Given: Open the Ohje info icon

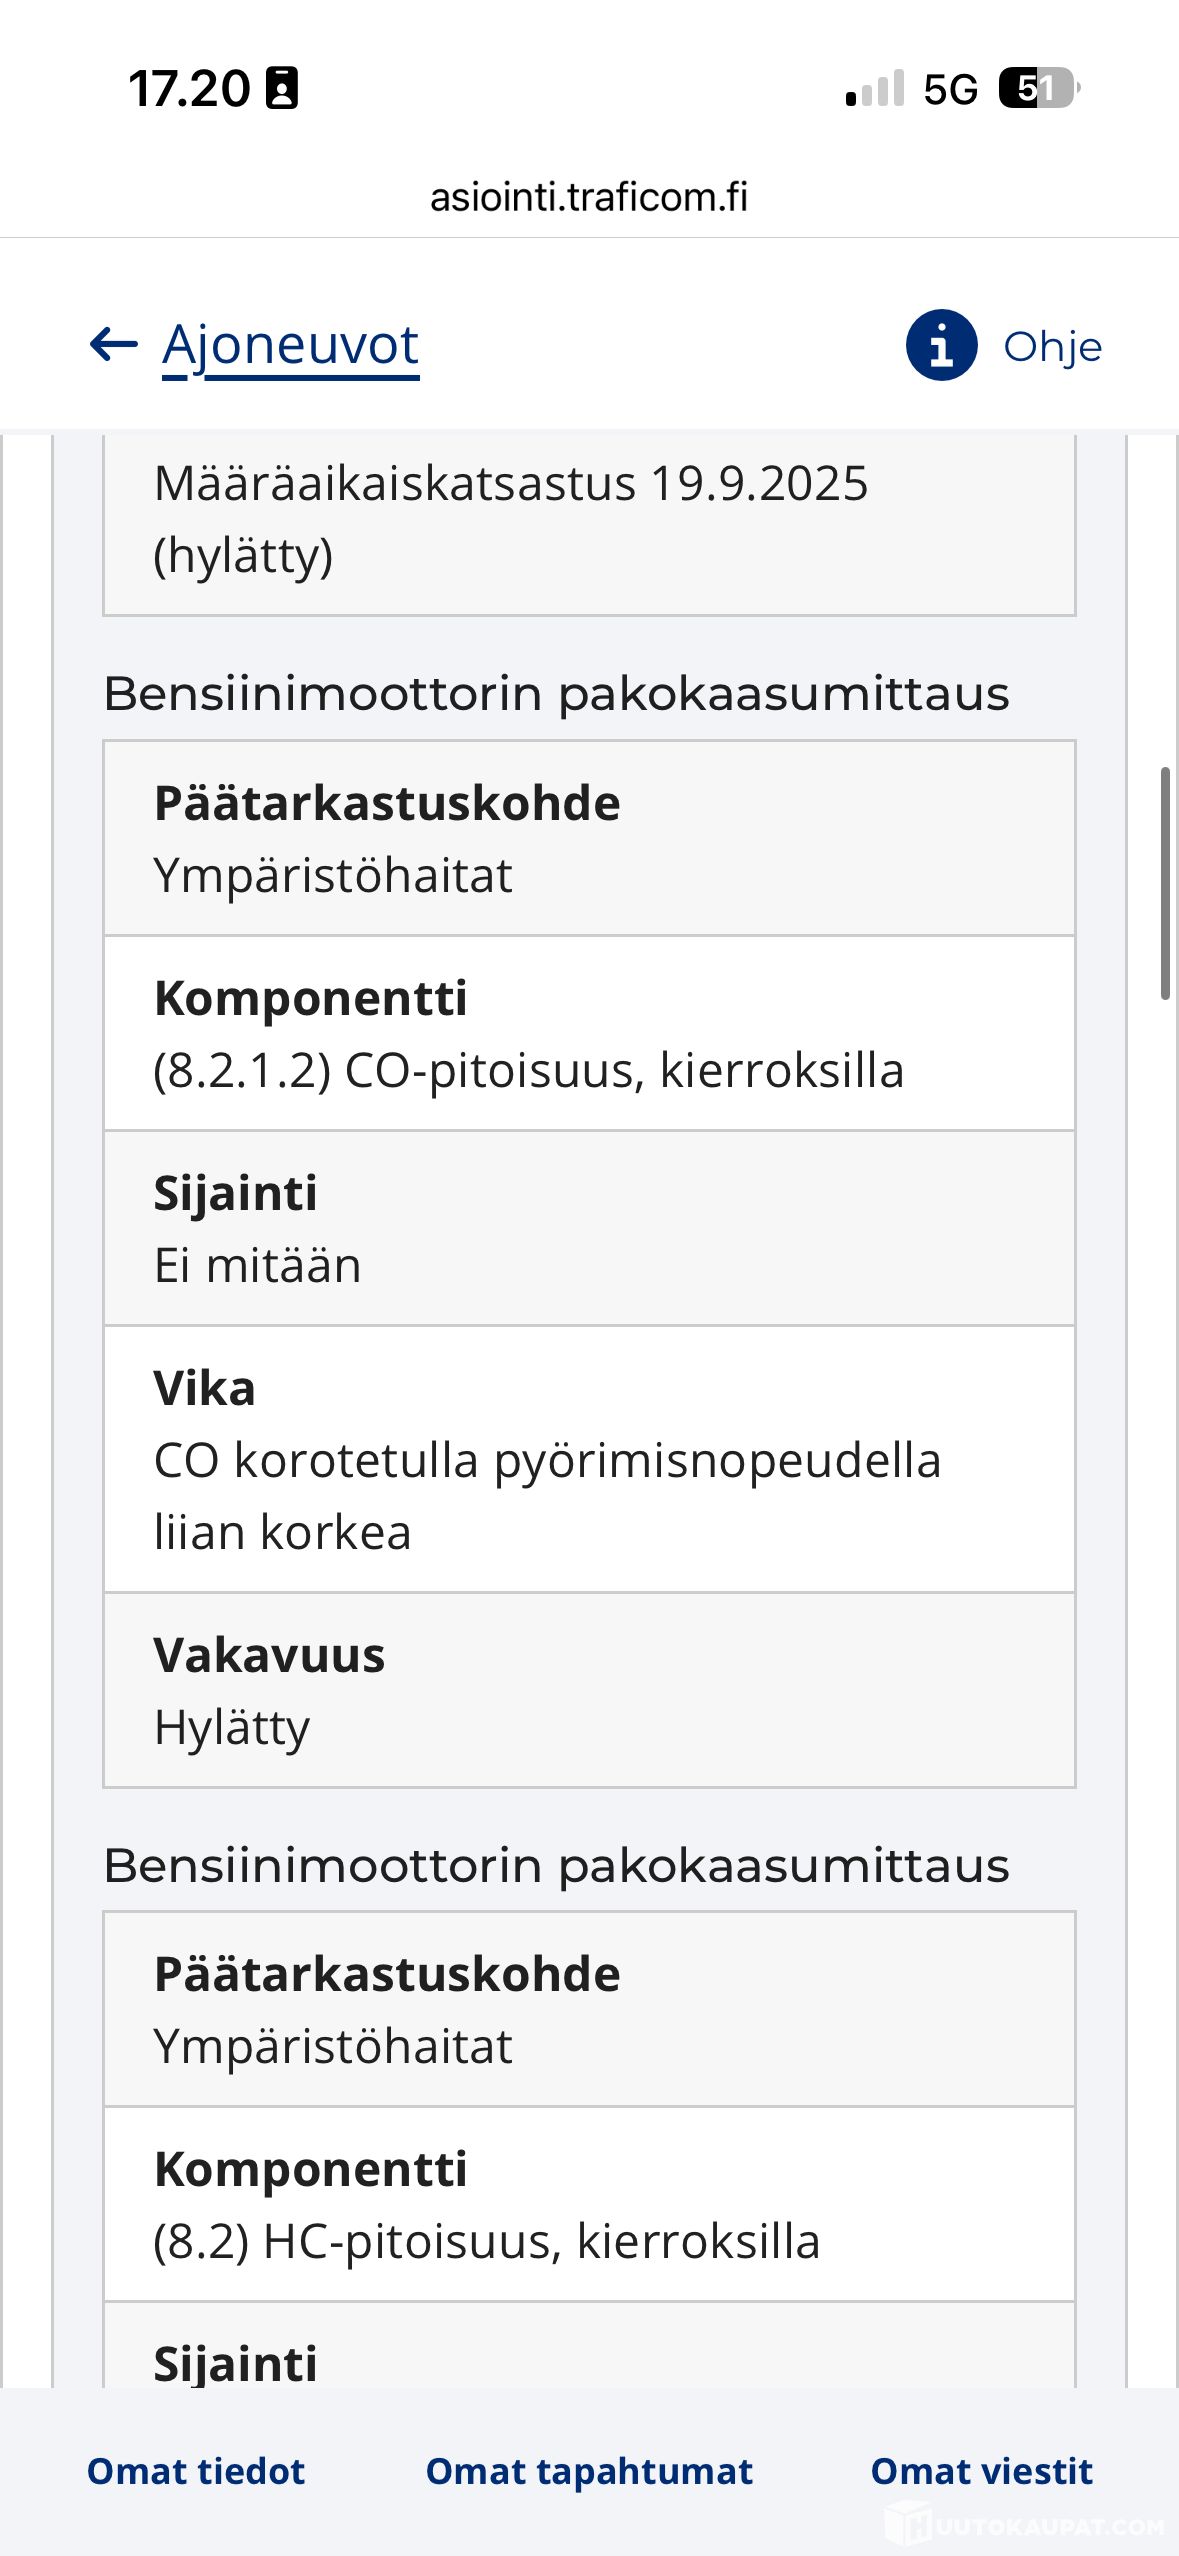Looking at the screenshot, I should pos(941,345).
